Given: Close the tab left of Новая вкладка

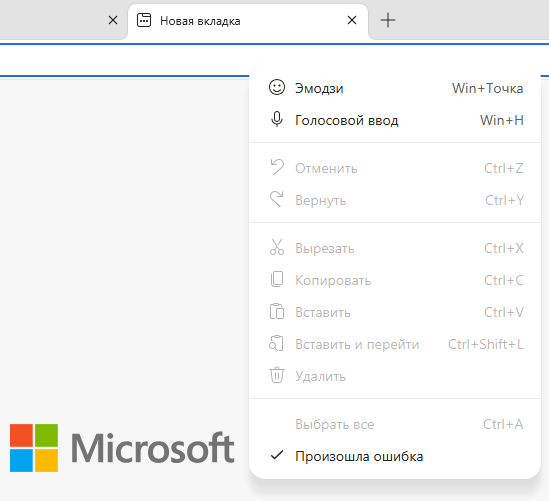Looking at the screenshot, I should [x=113, y=20].
